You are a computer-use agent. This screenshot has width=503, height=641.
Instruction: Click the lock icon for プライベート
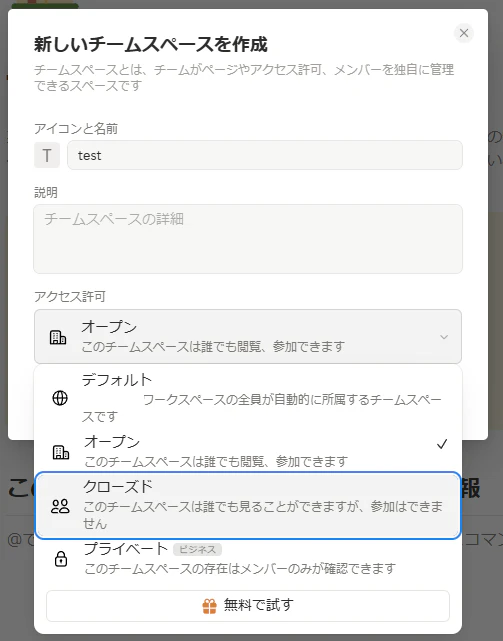pyautogui.click(x=61, y=558)
